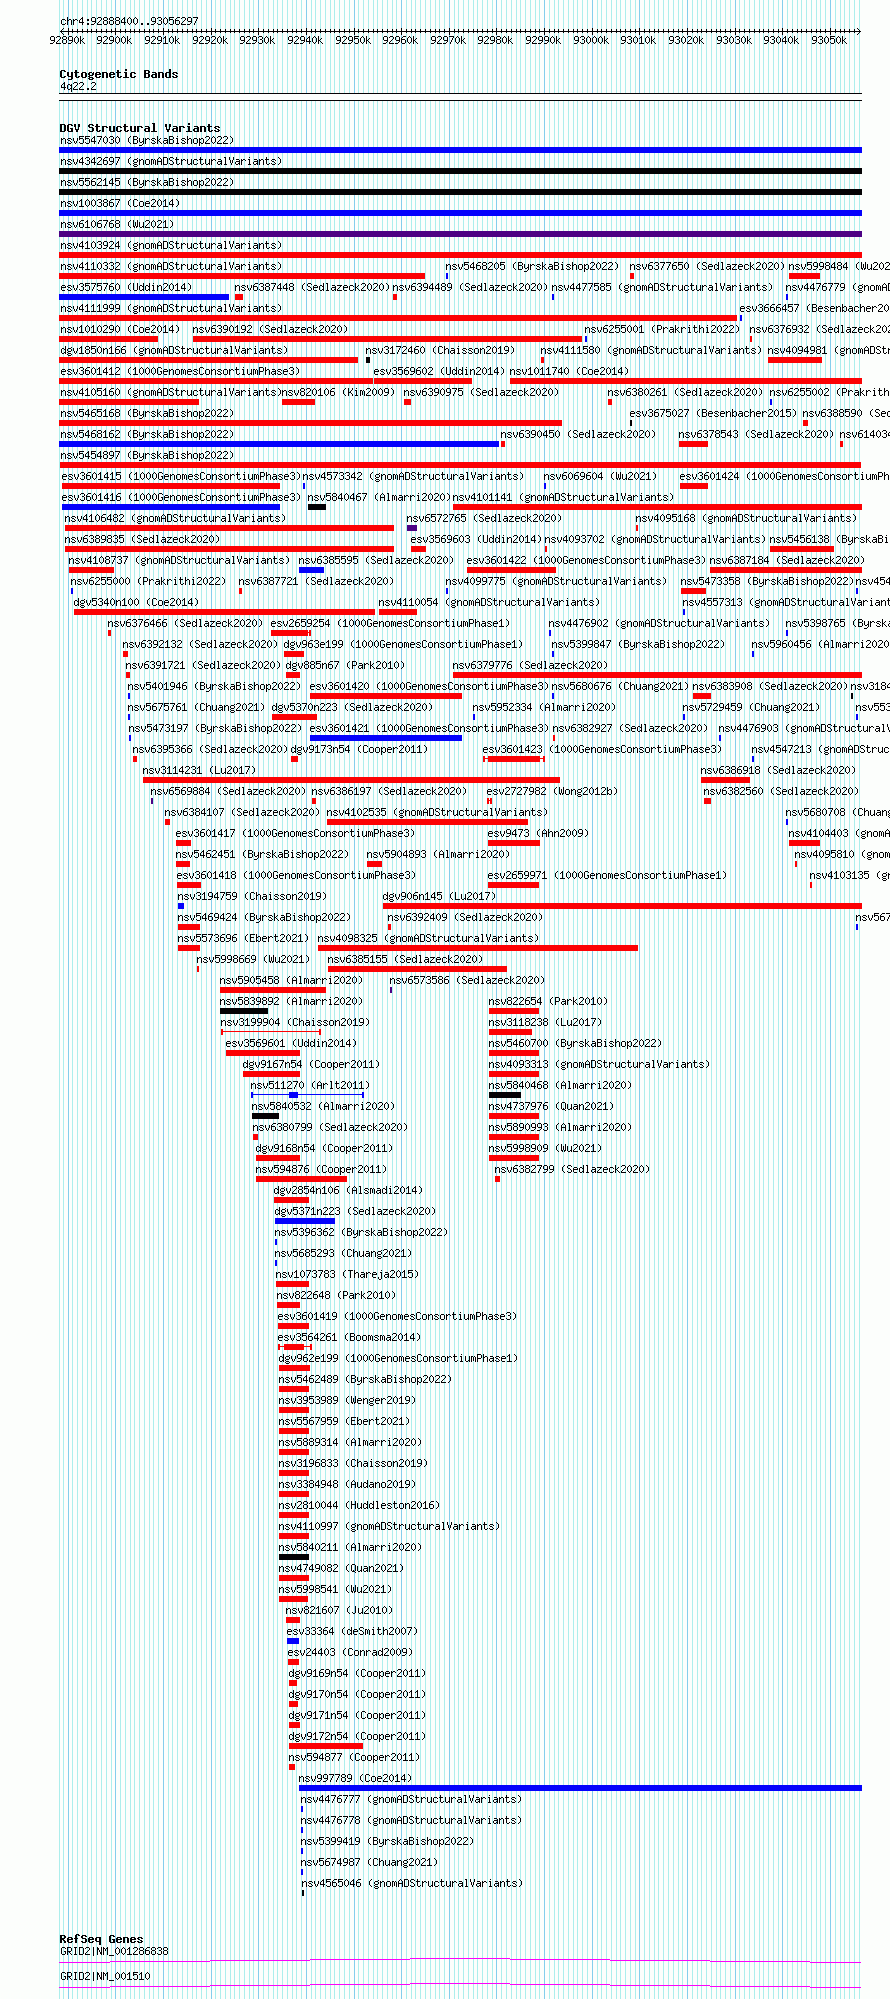The width and height of the screenshot is (890, 1999).
Task: Open variant nsv5547030 (ByrskaBishop2022) label
Action: [146, 140]
